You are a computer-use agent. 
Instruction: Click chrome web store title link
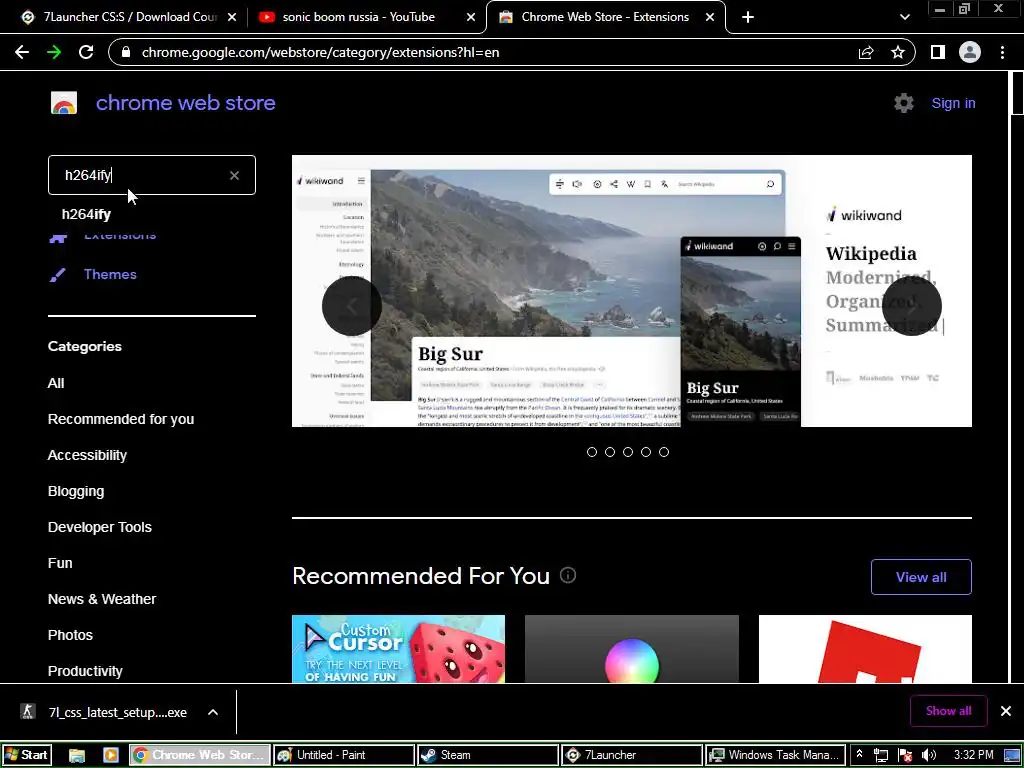pos(185,103)
